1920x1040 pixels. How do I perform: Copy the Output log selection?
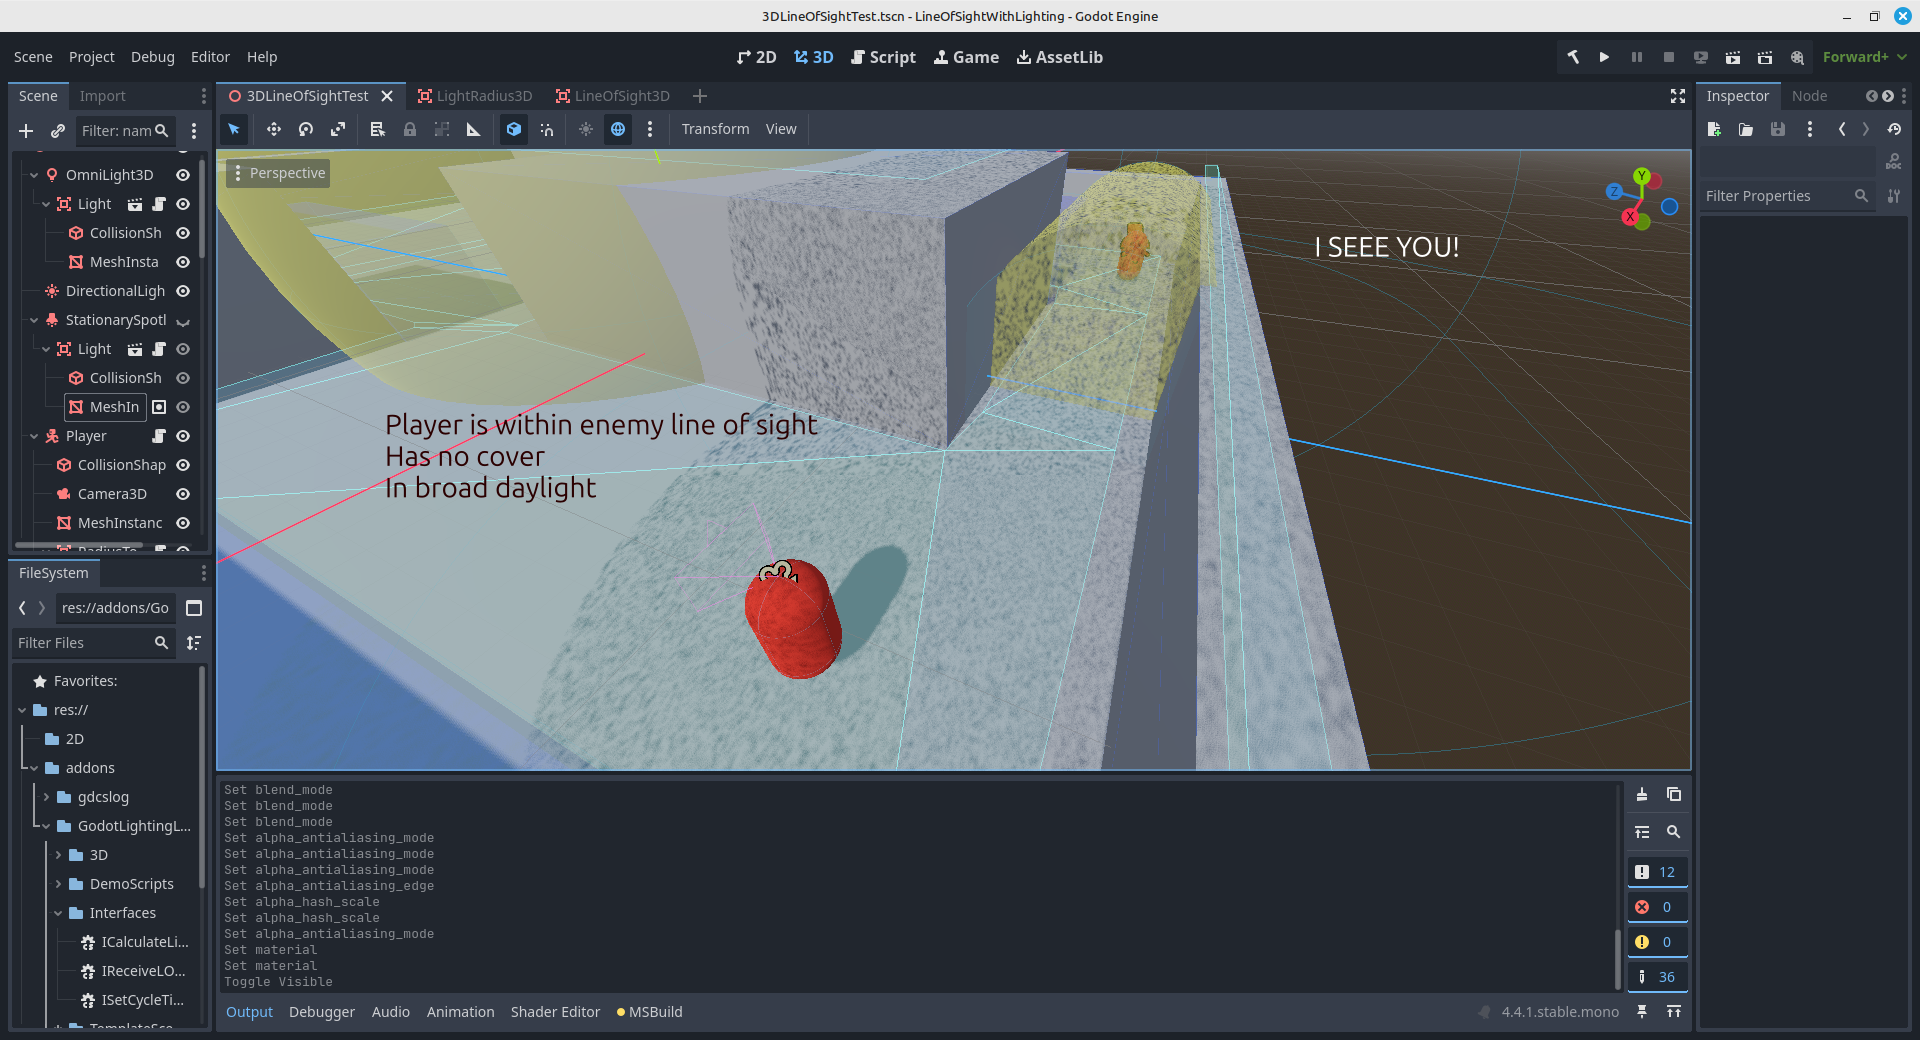pos(1674,795)
